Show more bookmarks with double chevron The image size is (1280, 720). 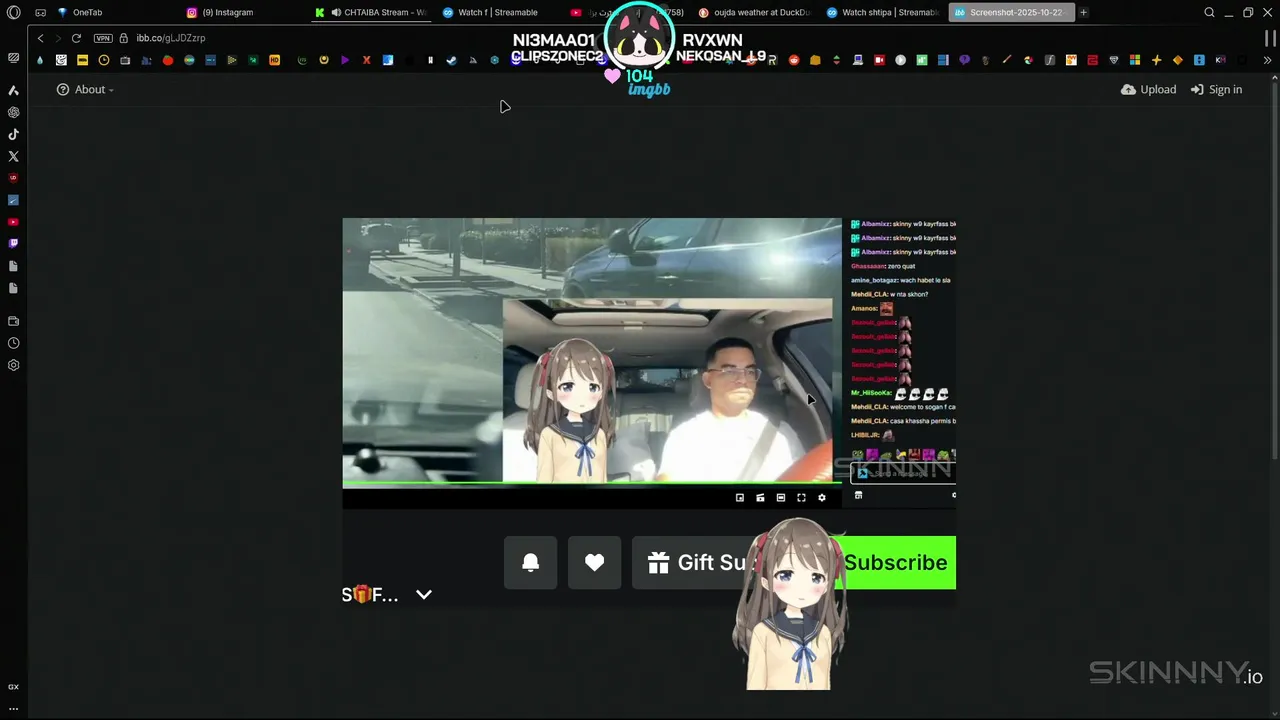(1268, 60)
